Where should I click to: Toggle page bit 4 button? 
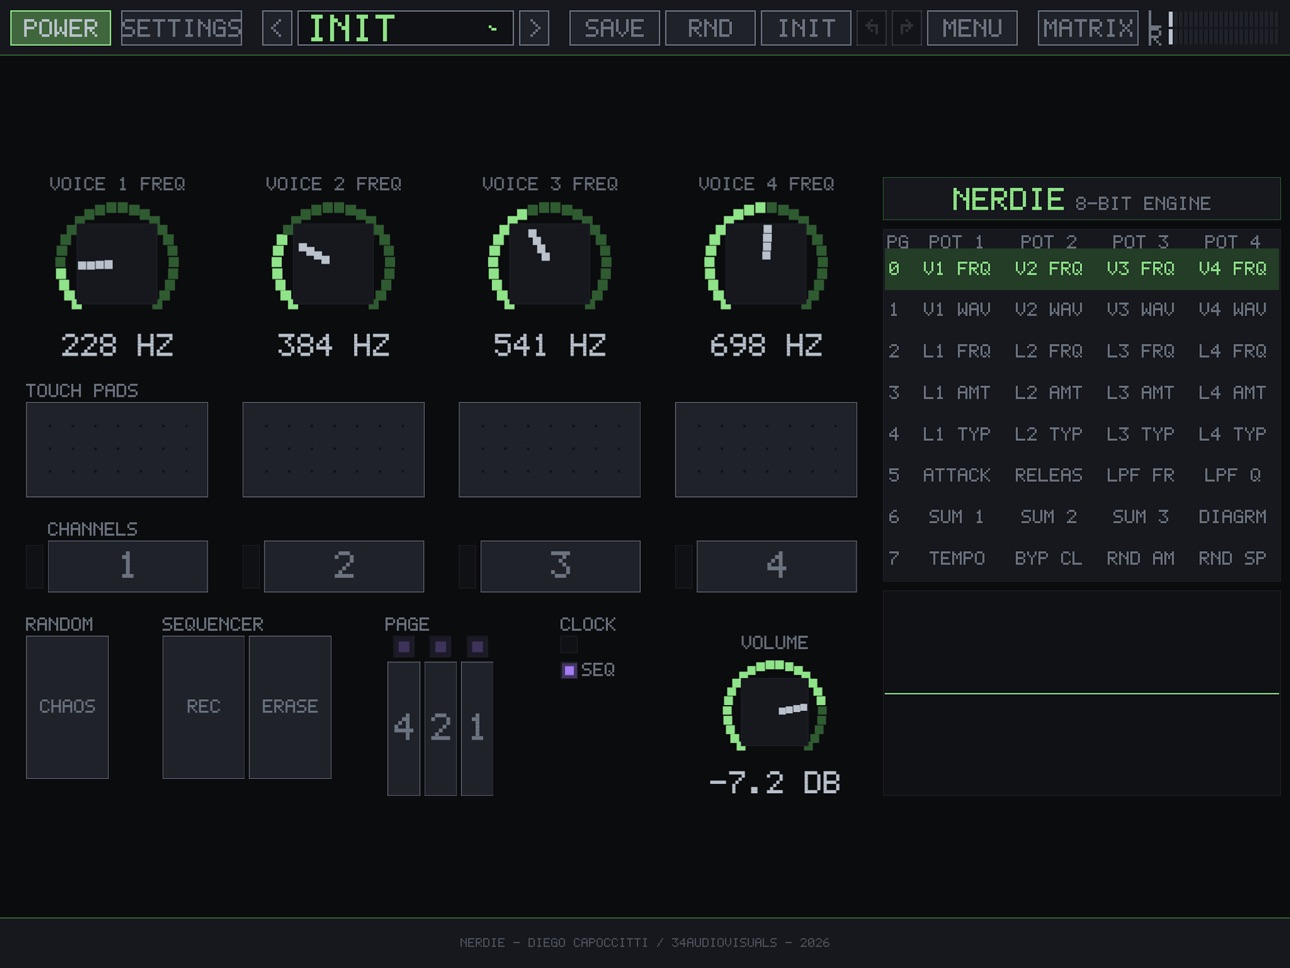(x=404, y=728)
